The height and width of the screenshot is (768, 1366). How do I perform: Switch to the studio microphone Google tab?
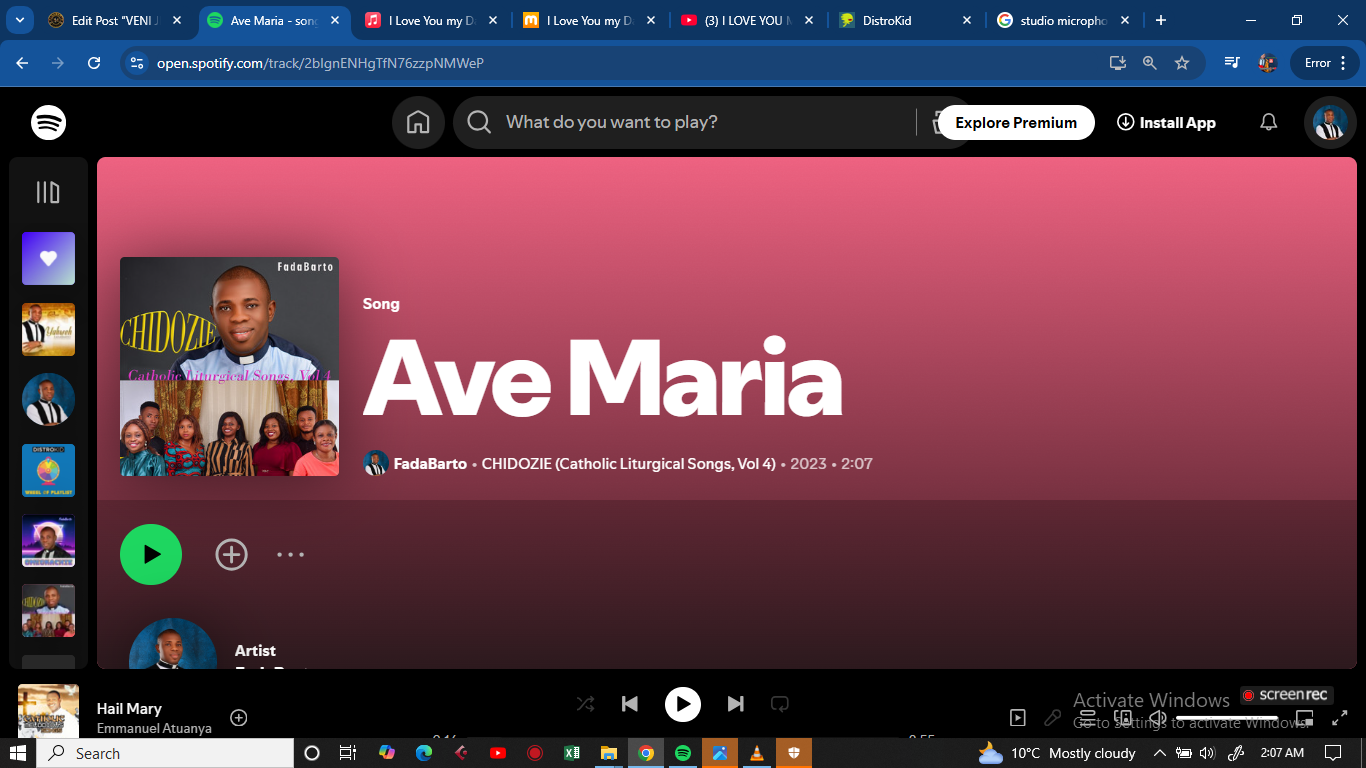(1063, 20)
